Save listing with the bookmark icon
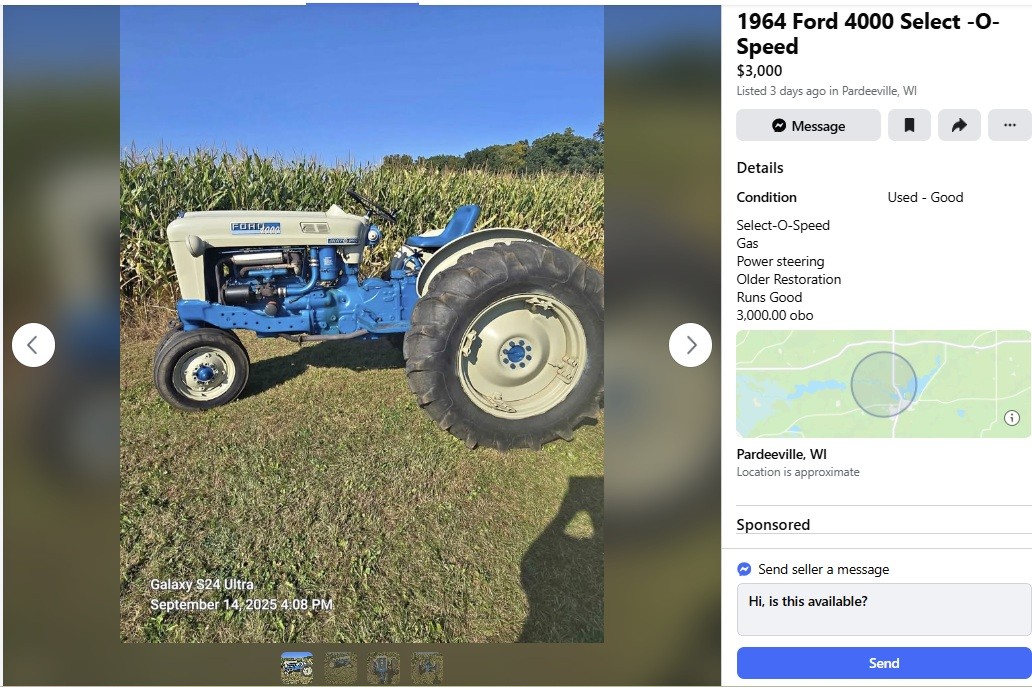 point(909,125)
